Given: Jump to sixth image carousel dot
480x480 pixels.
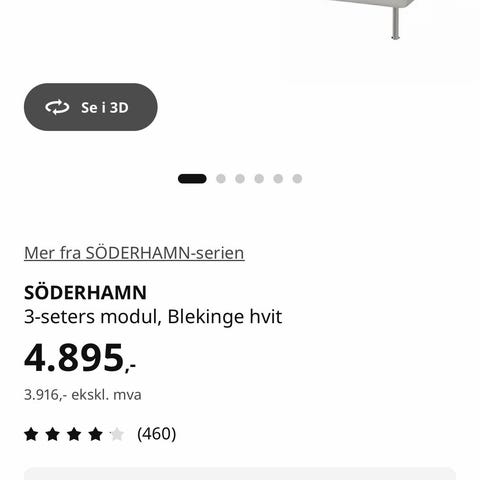Looking at the screenshot, I should click(x=297, y=179).
